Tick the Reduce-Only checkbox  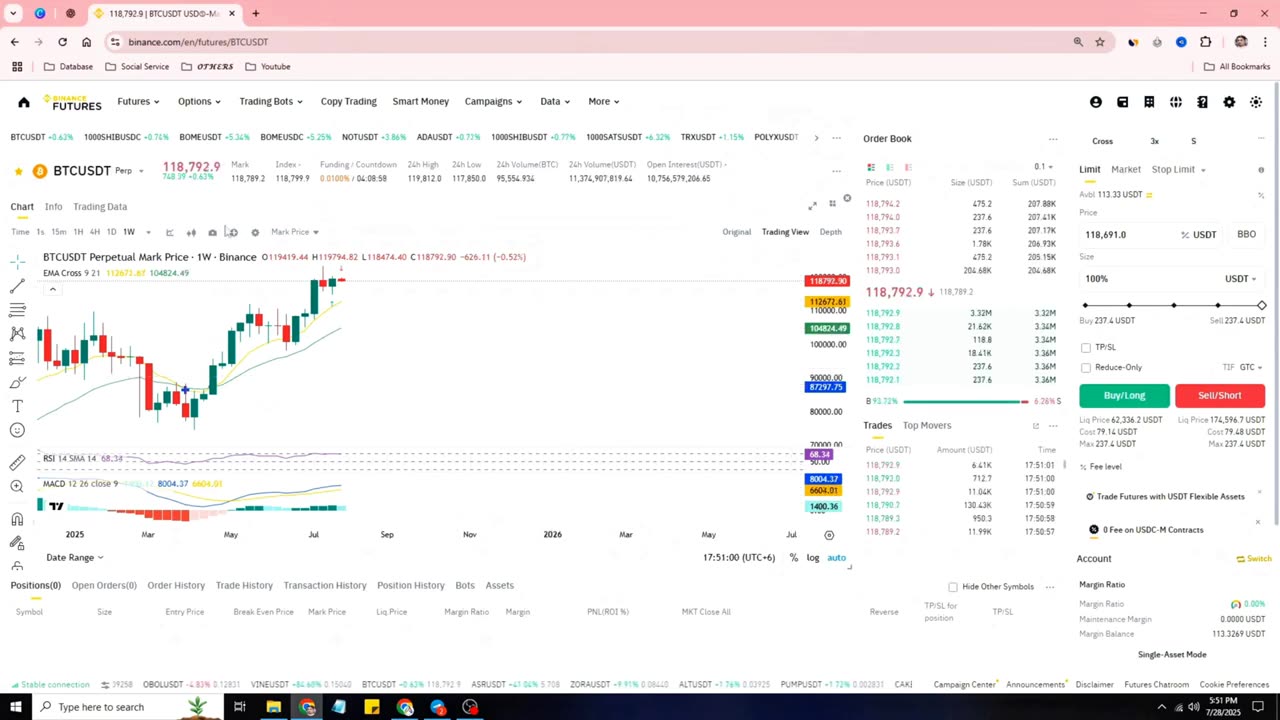(x=1086, y=368)
